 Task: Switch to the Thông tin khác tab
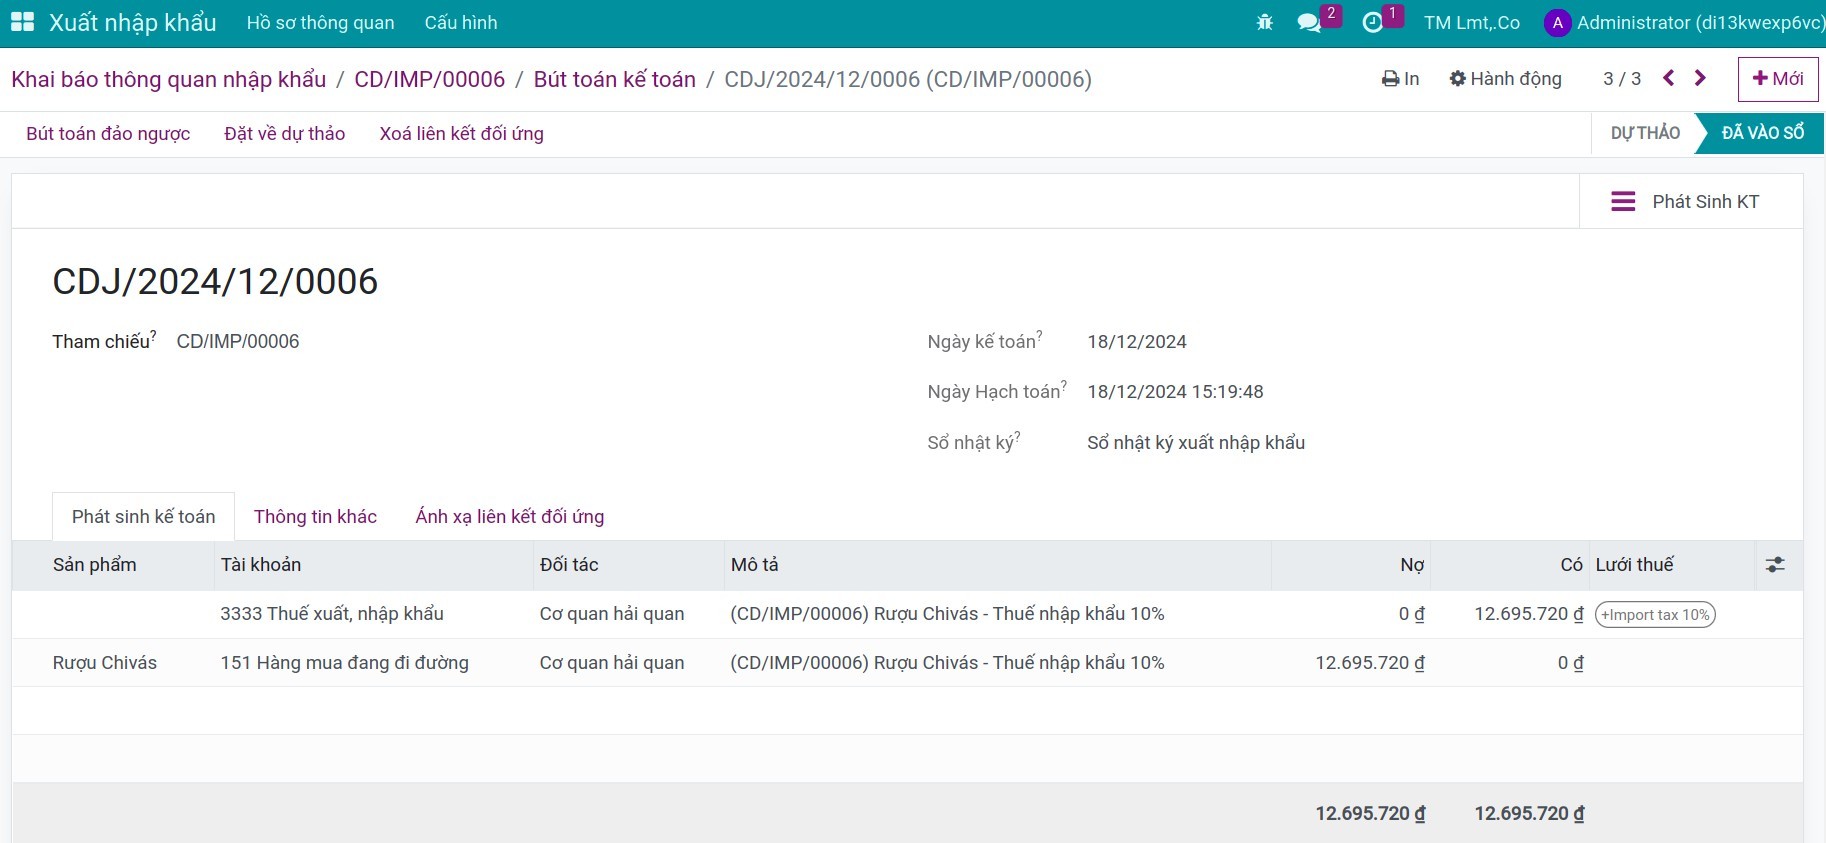pos(315,516)
